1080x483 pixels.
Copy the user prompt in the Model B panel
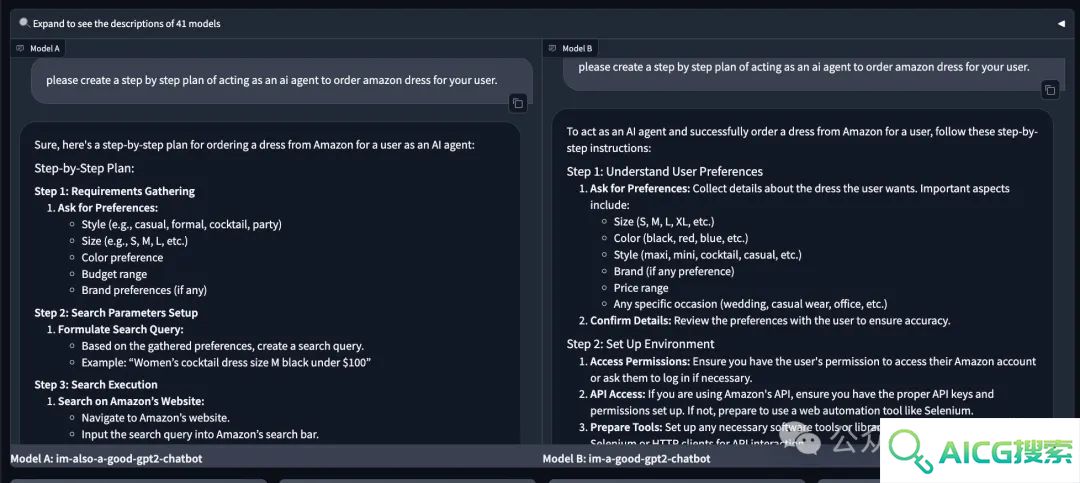pos(1050,90)
